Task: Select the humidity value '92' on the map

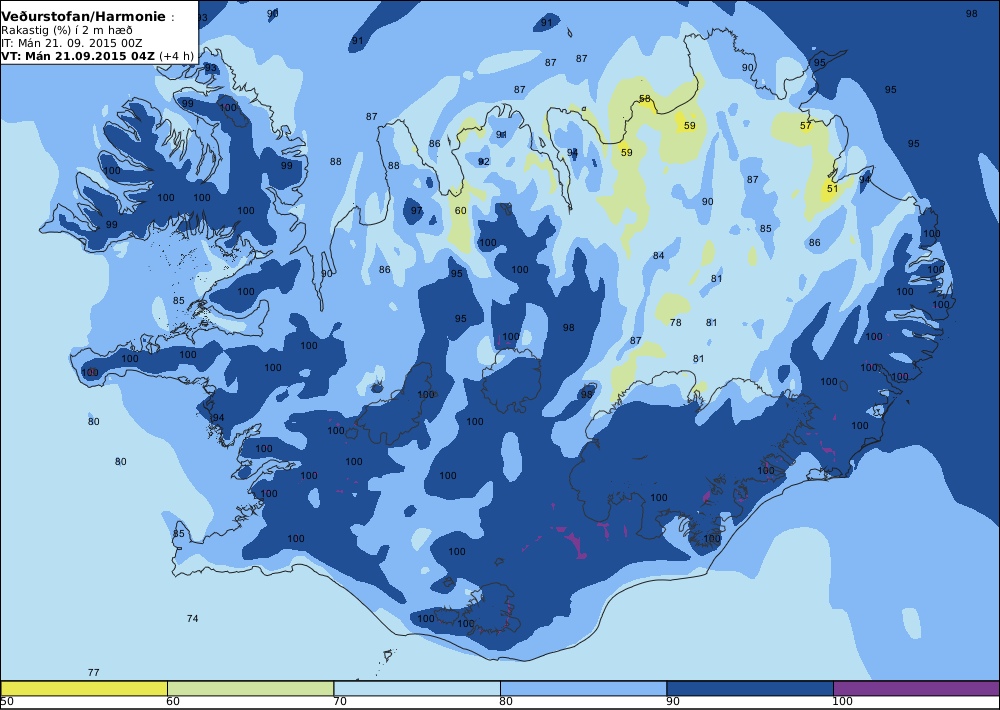Action: [484, 162]
